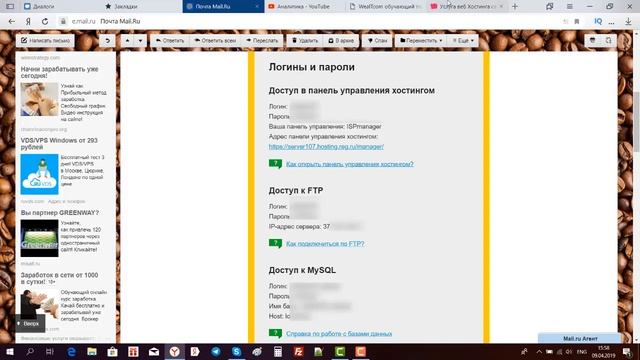Open Windows Start menu
Screen dimensions: 640x360
point(9,351)
